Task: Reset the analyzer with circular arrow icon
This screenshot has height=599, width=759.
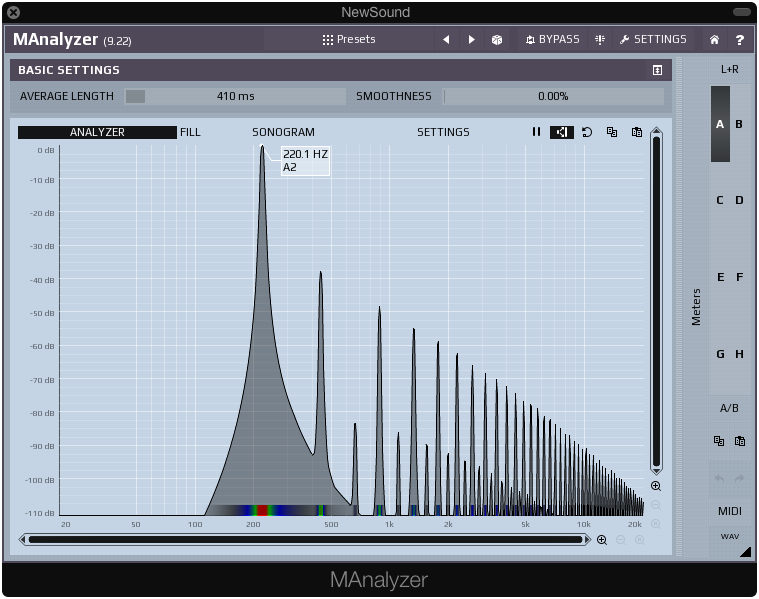Action: click(587, 132)
